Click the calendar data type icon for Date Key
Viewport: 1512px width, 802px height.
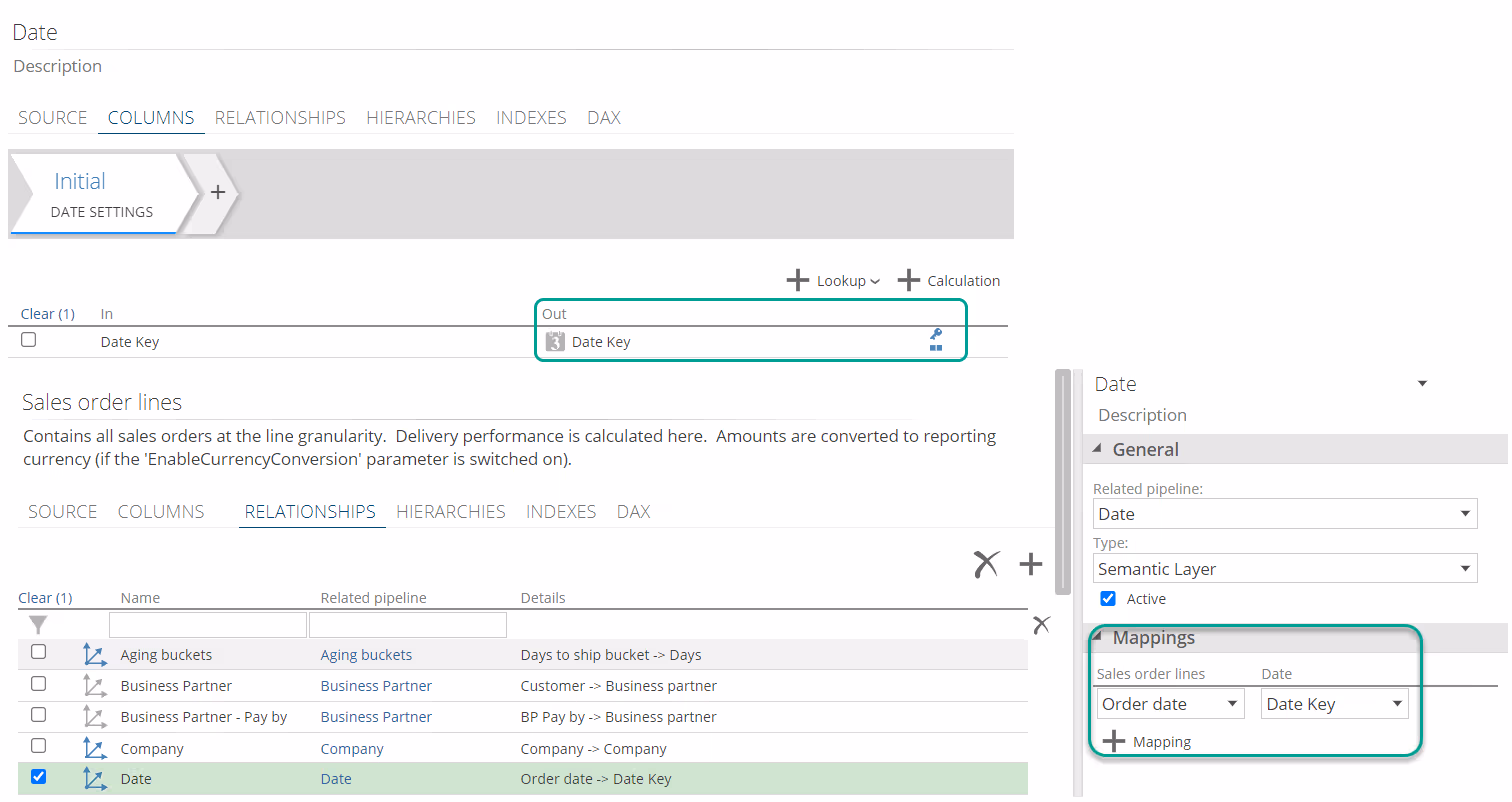(x=555, y=342)
